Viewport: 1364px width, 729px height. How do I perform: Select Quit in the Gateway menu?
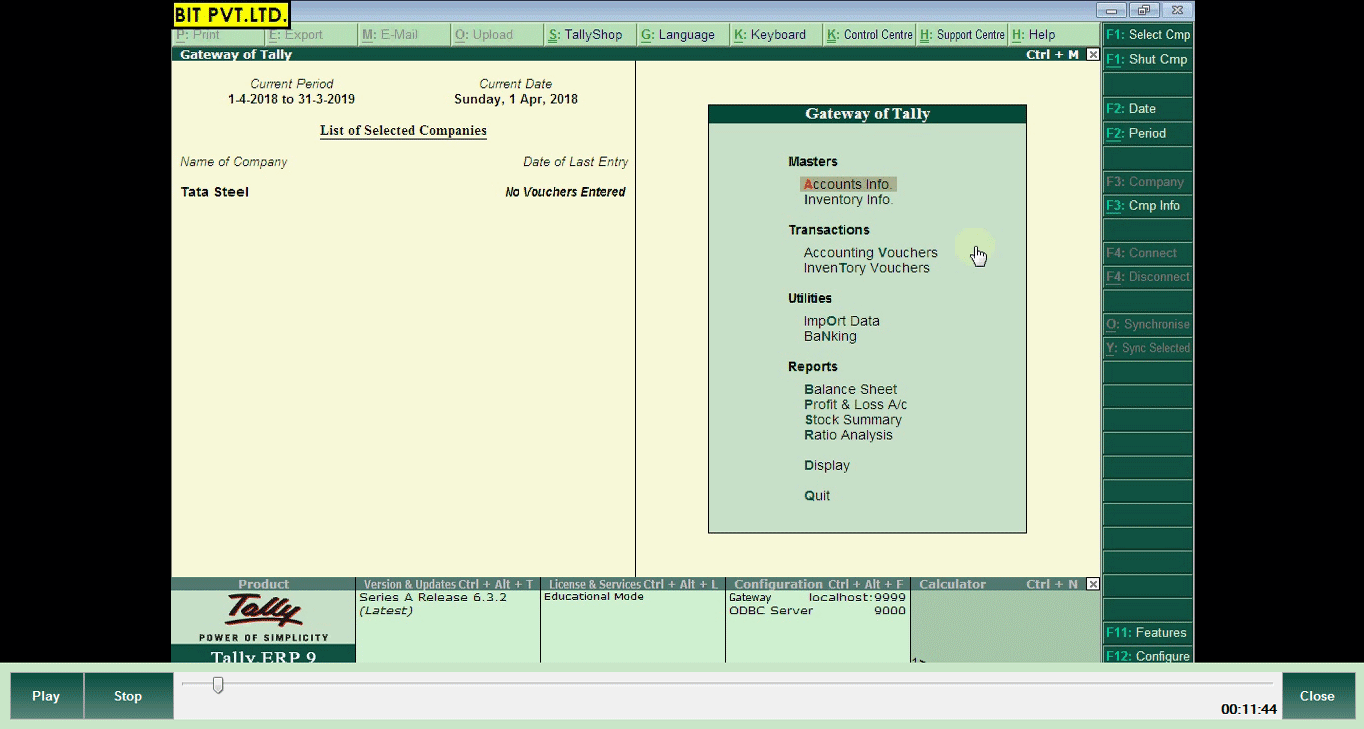817,496
